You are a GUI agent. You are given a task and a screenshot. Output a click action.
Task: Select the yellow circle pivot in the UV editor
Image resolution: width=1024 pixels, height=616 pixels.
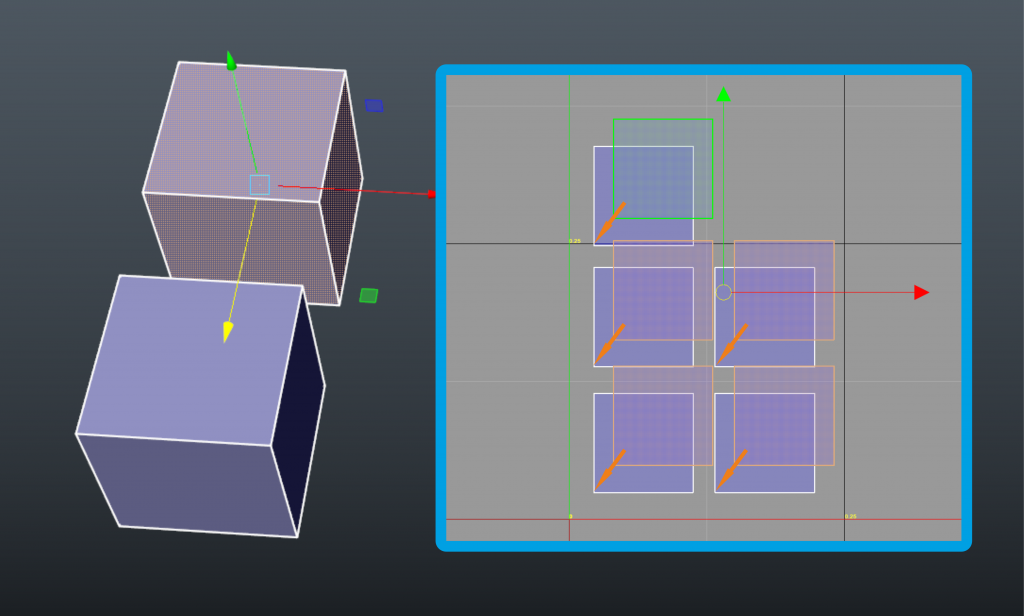(724, 292)
